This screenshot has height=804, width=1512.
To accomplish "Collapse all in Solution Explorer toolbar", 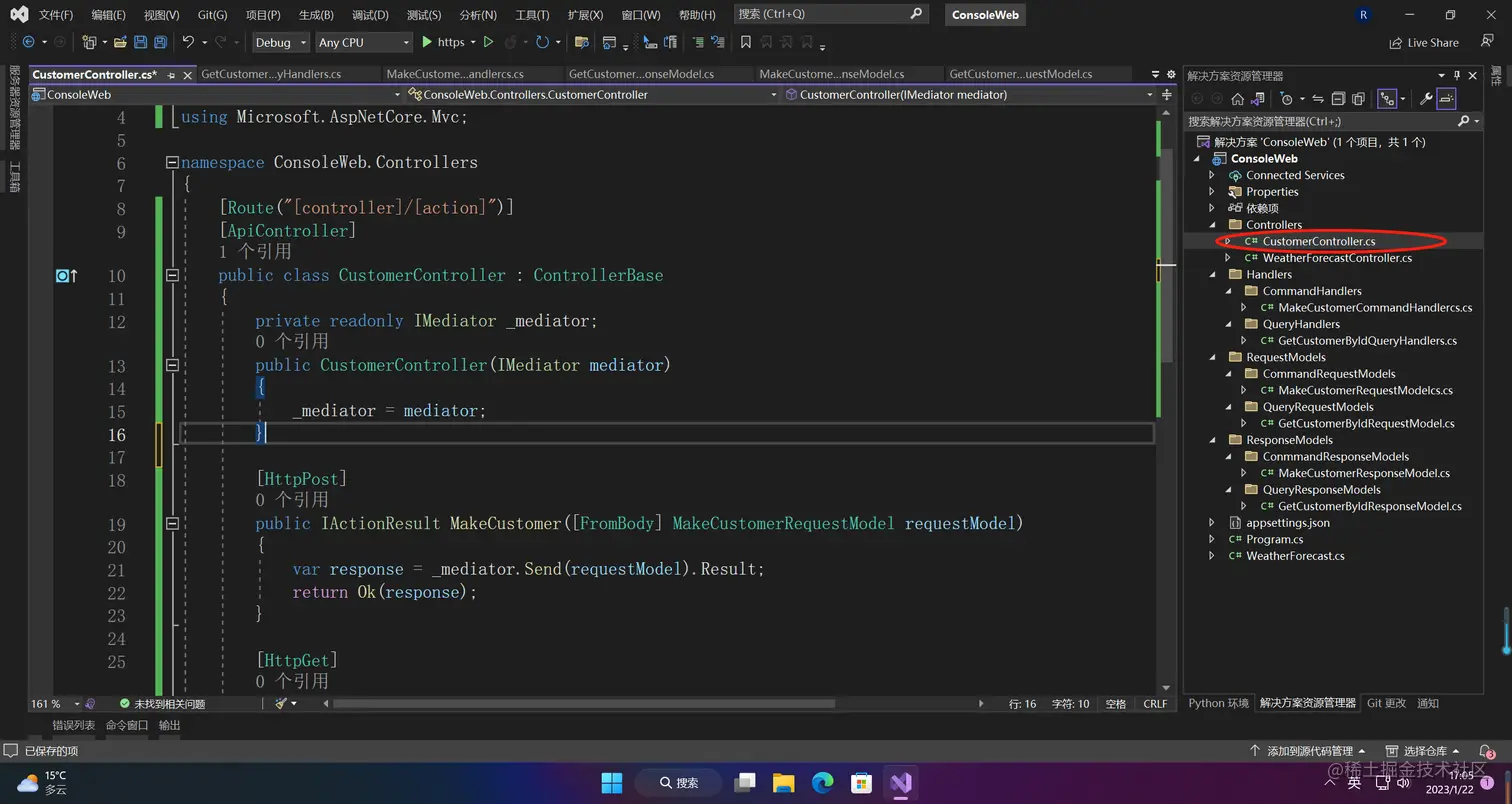I will [x=1338, y=98].
